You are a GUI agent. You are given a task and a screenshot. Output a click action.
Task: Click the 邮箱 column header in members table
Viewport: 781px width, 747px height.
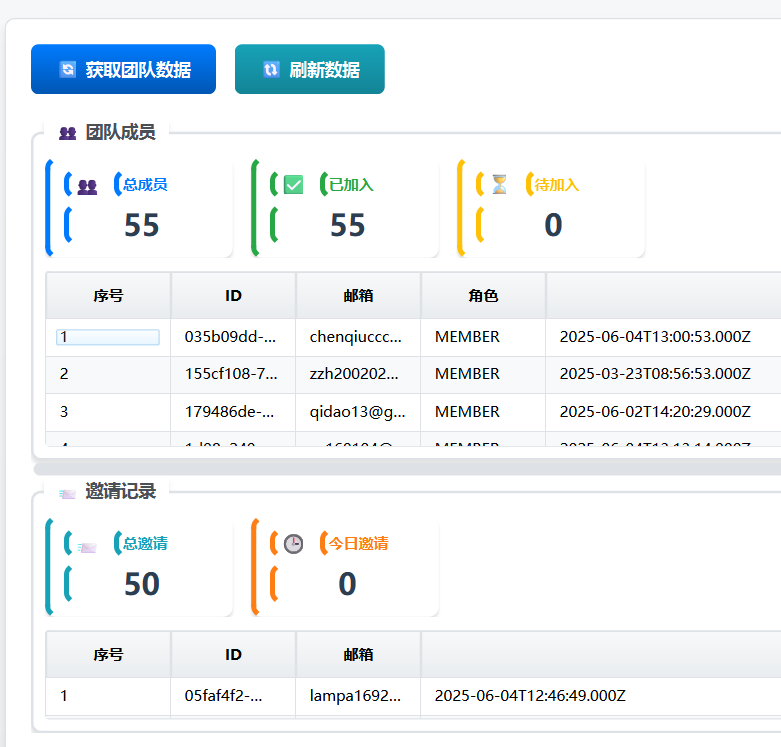(x=358, y=296)
